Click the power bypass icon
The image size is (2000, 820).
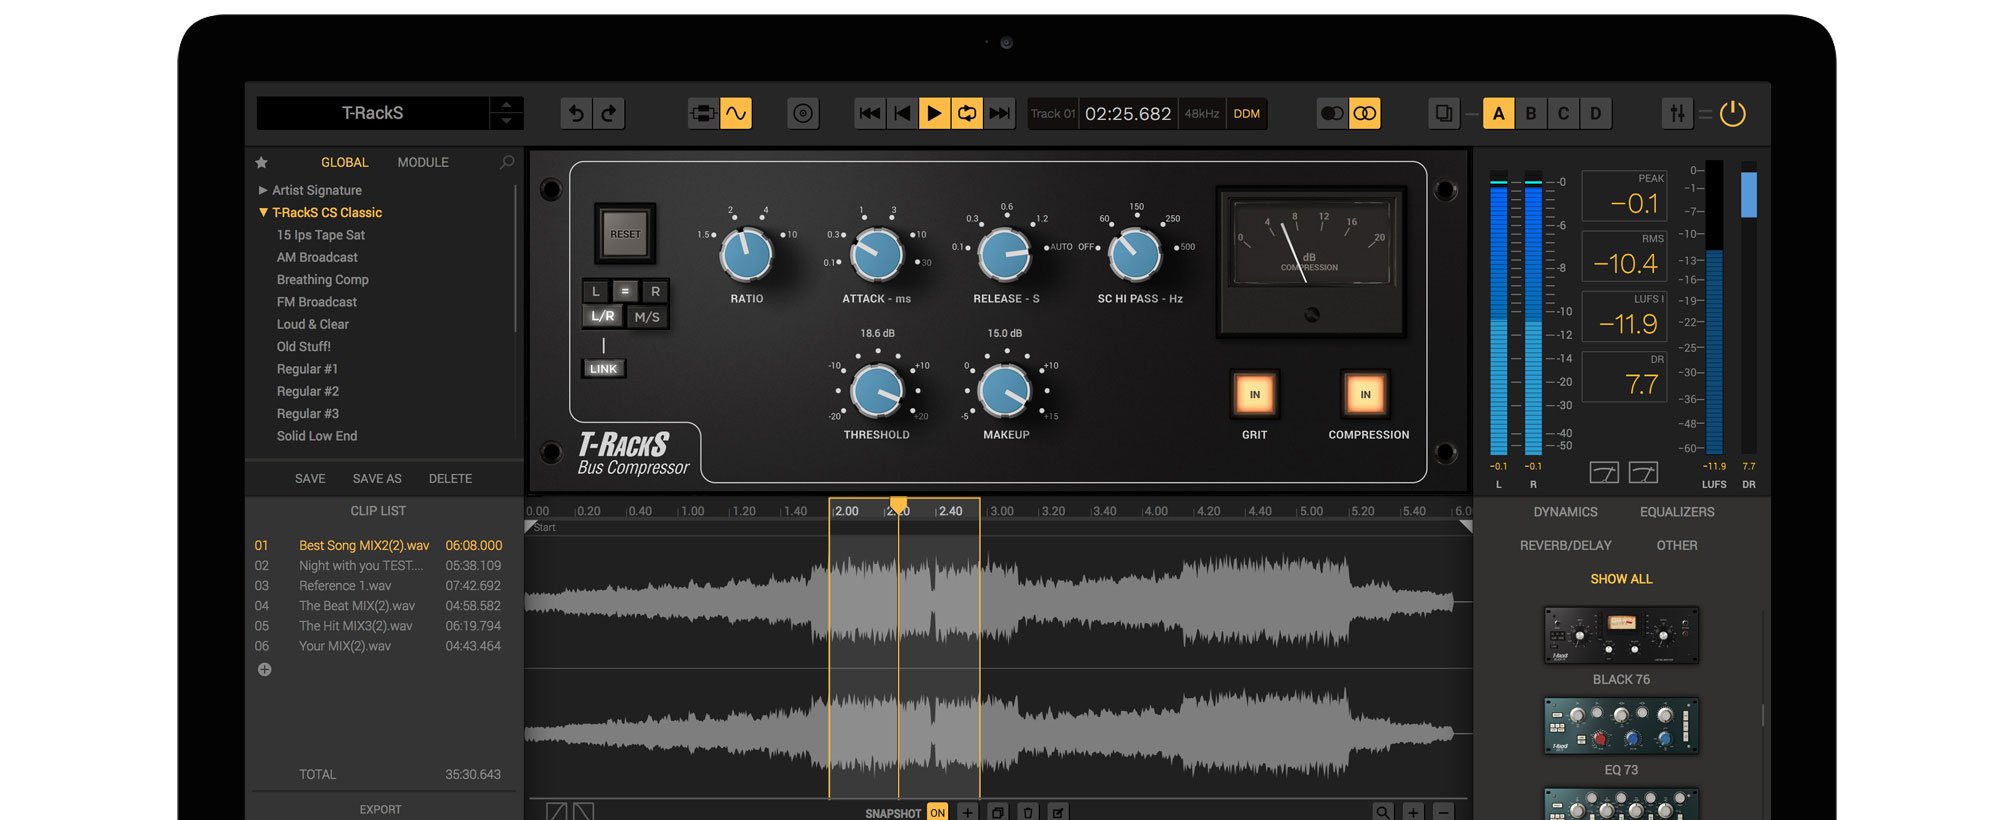[x=1732, y=114]
